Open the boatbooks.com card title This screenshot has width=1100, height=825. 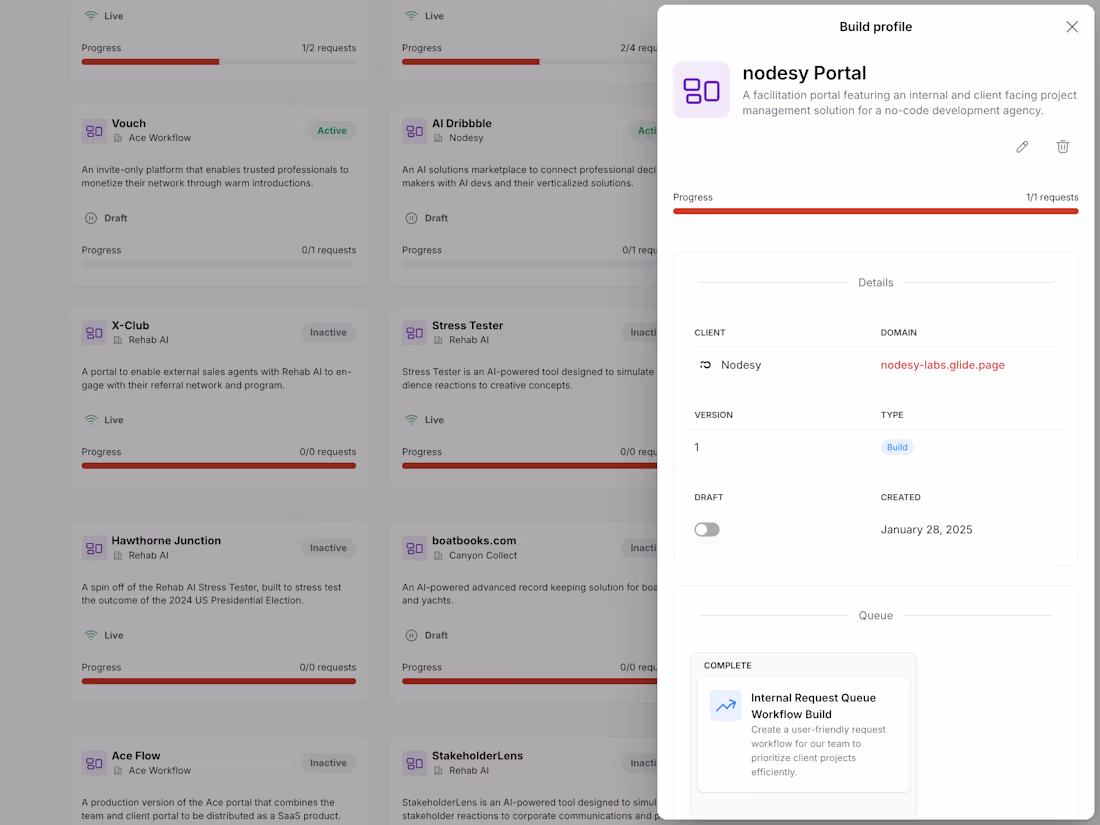pos(474,541)
